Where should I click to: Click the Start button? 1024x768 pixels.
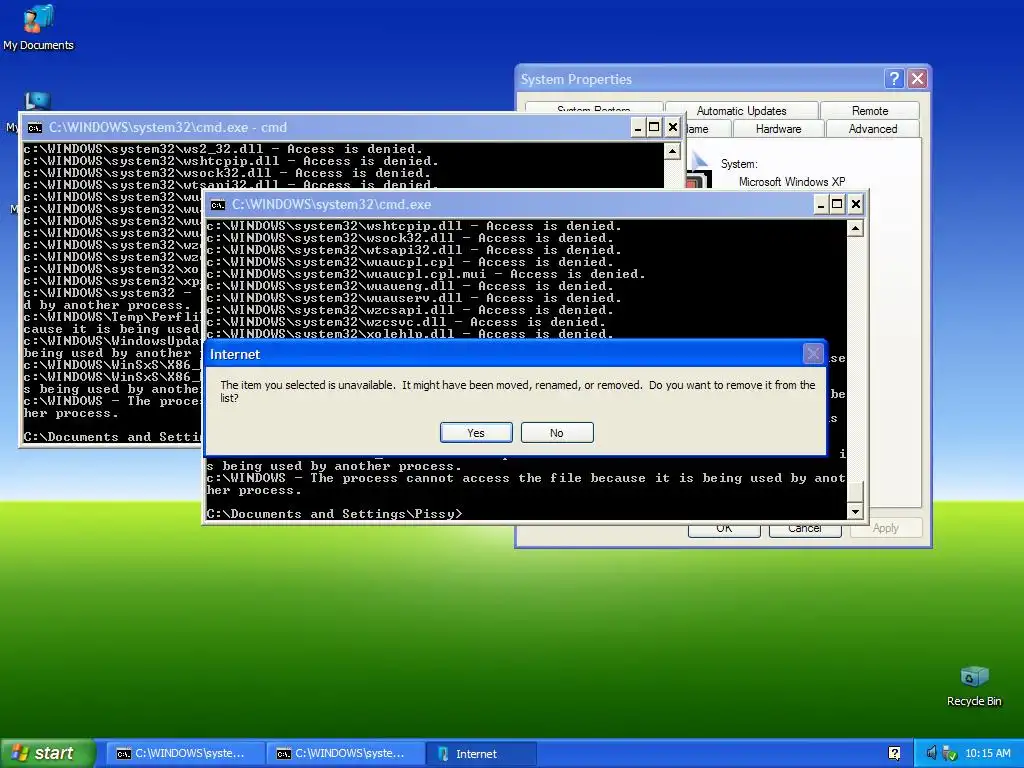pyautogui.click(x=46, y=753)
